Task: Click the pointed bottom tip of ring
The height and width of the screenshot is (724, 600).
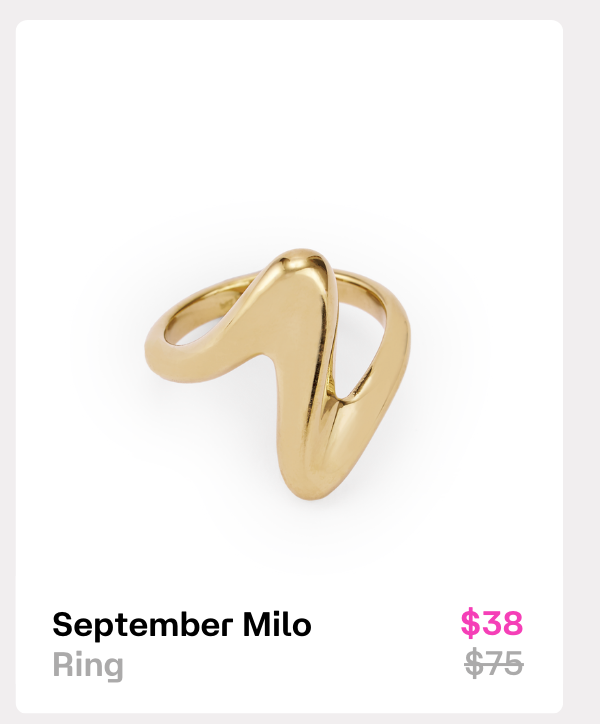Action: (307, 487)
